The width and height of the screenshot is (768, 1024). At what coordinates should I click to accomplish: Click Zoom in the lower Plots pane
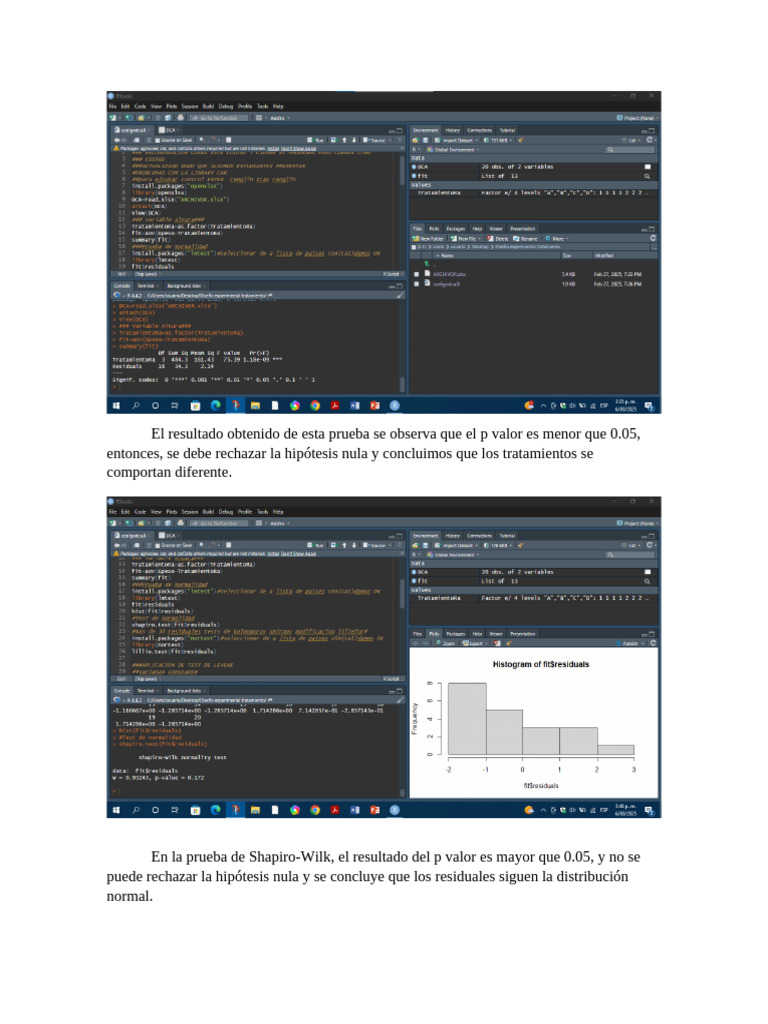click(x=445, y=643)
